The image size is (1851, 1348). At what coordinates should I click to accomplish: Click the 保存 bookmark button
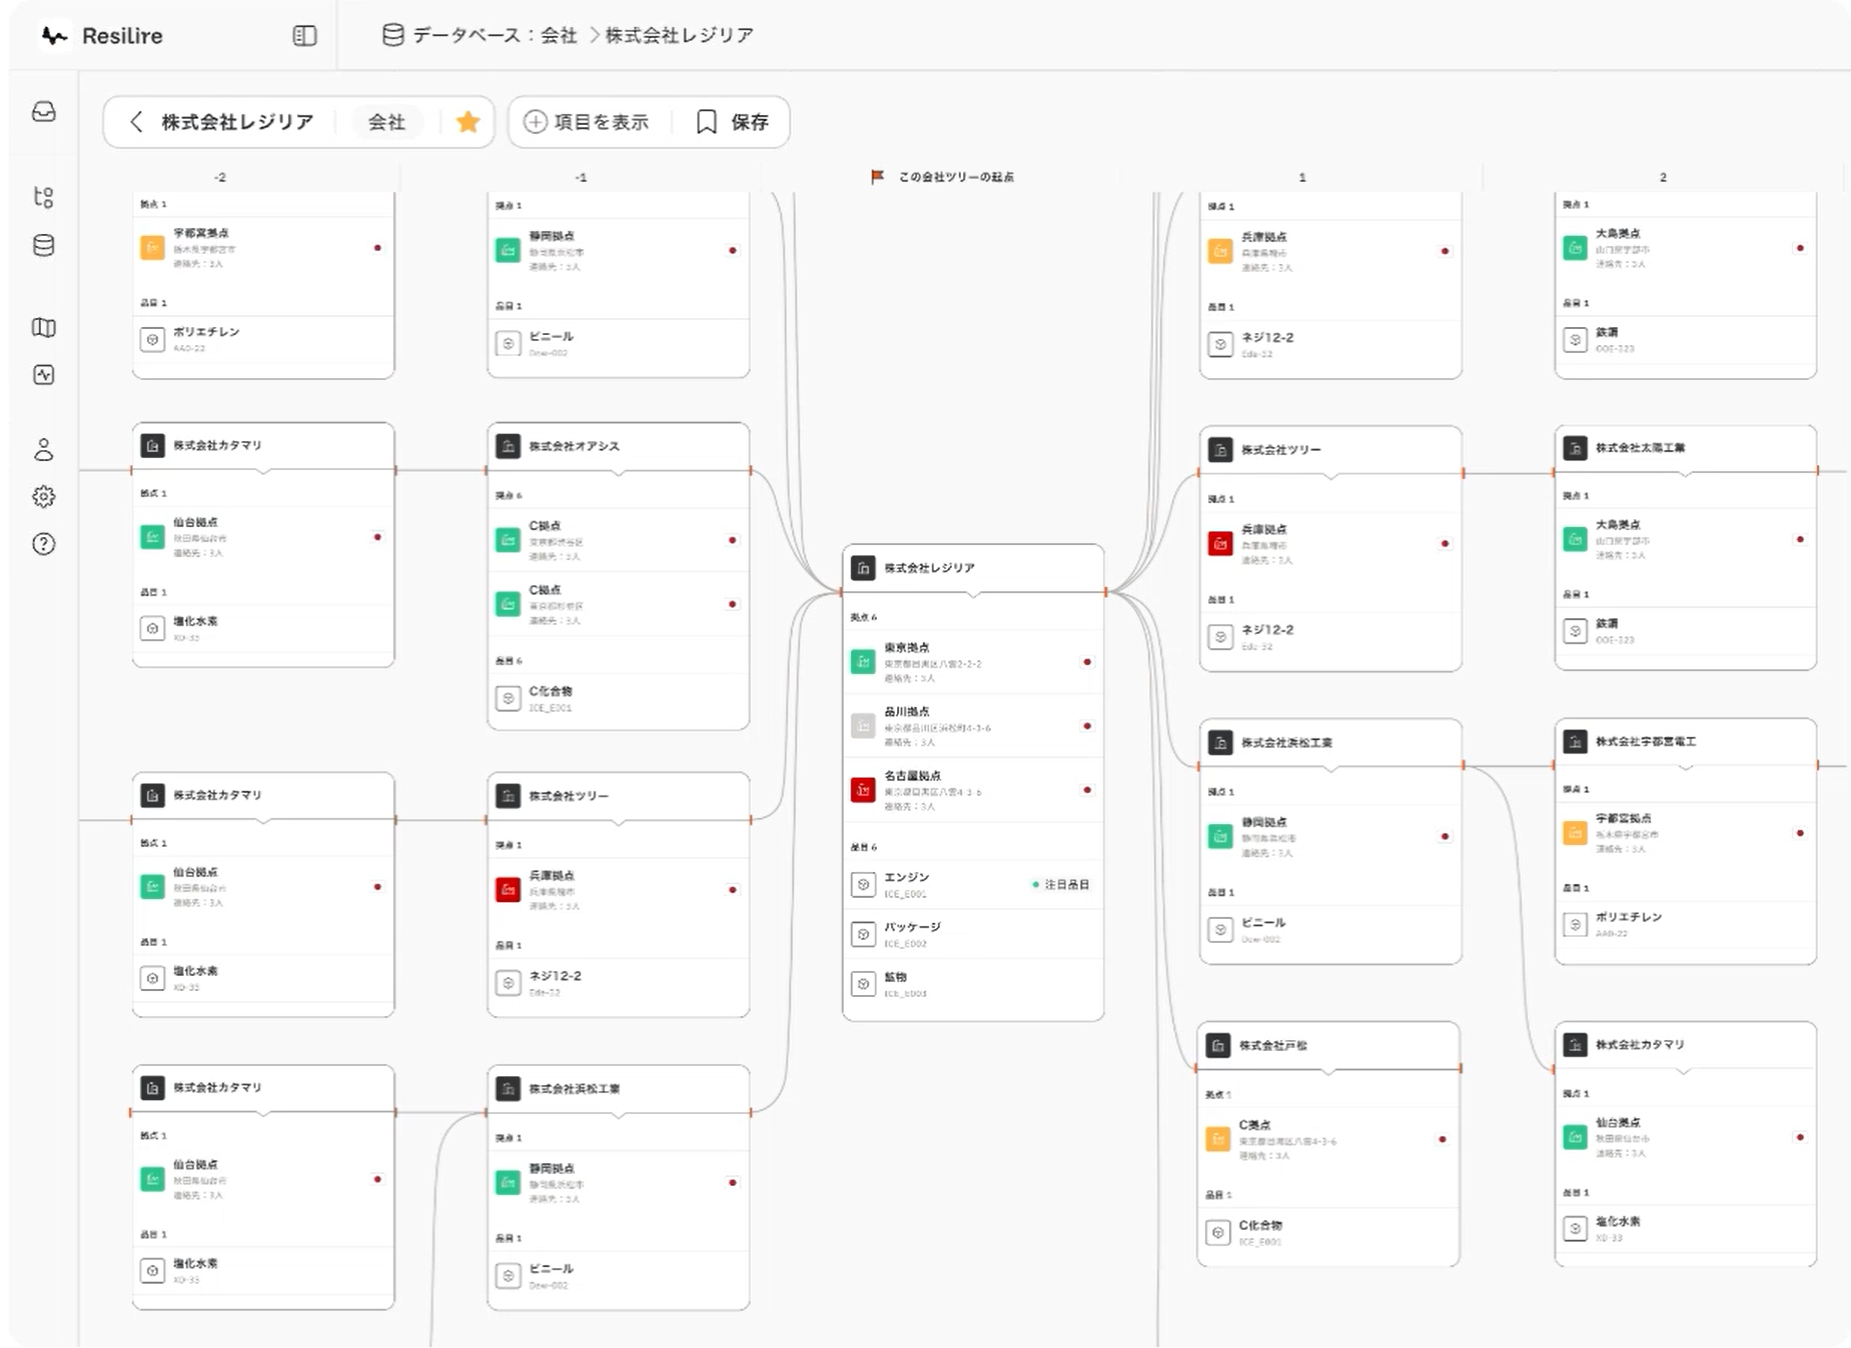[x=733, y=122]
